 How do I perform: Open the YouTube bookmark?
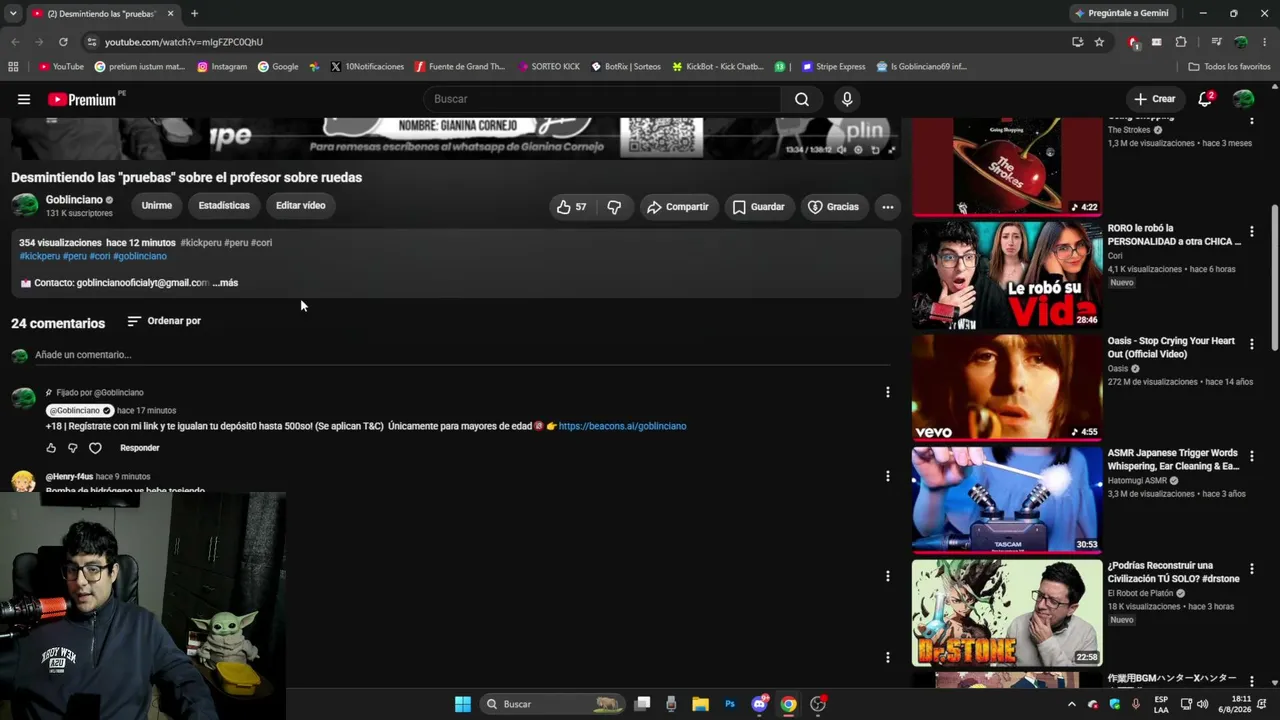click(x=61, y=67)
